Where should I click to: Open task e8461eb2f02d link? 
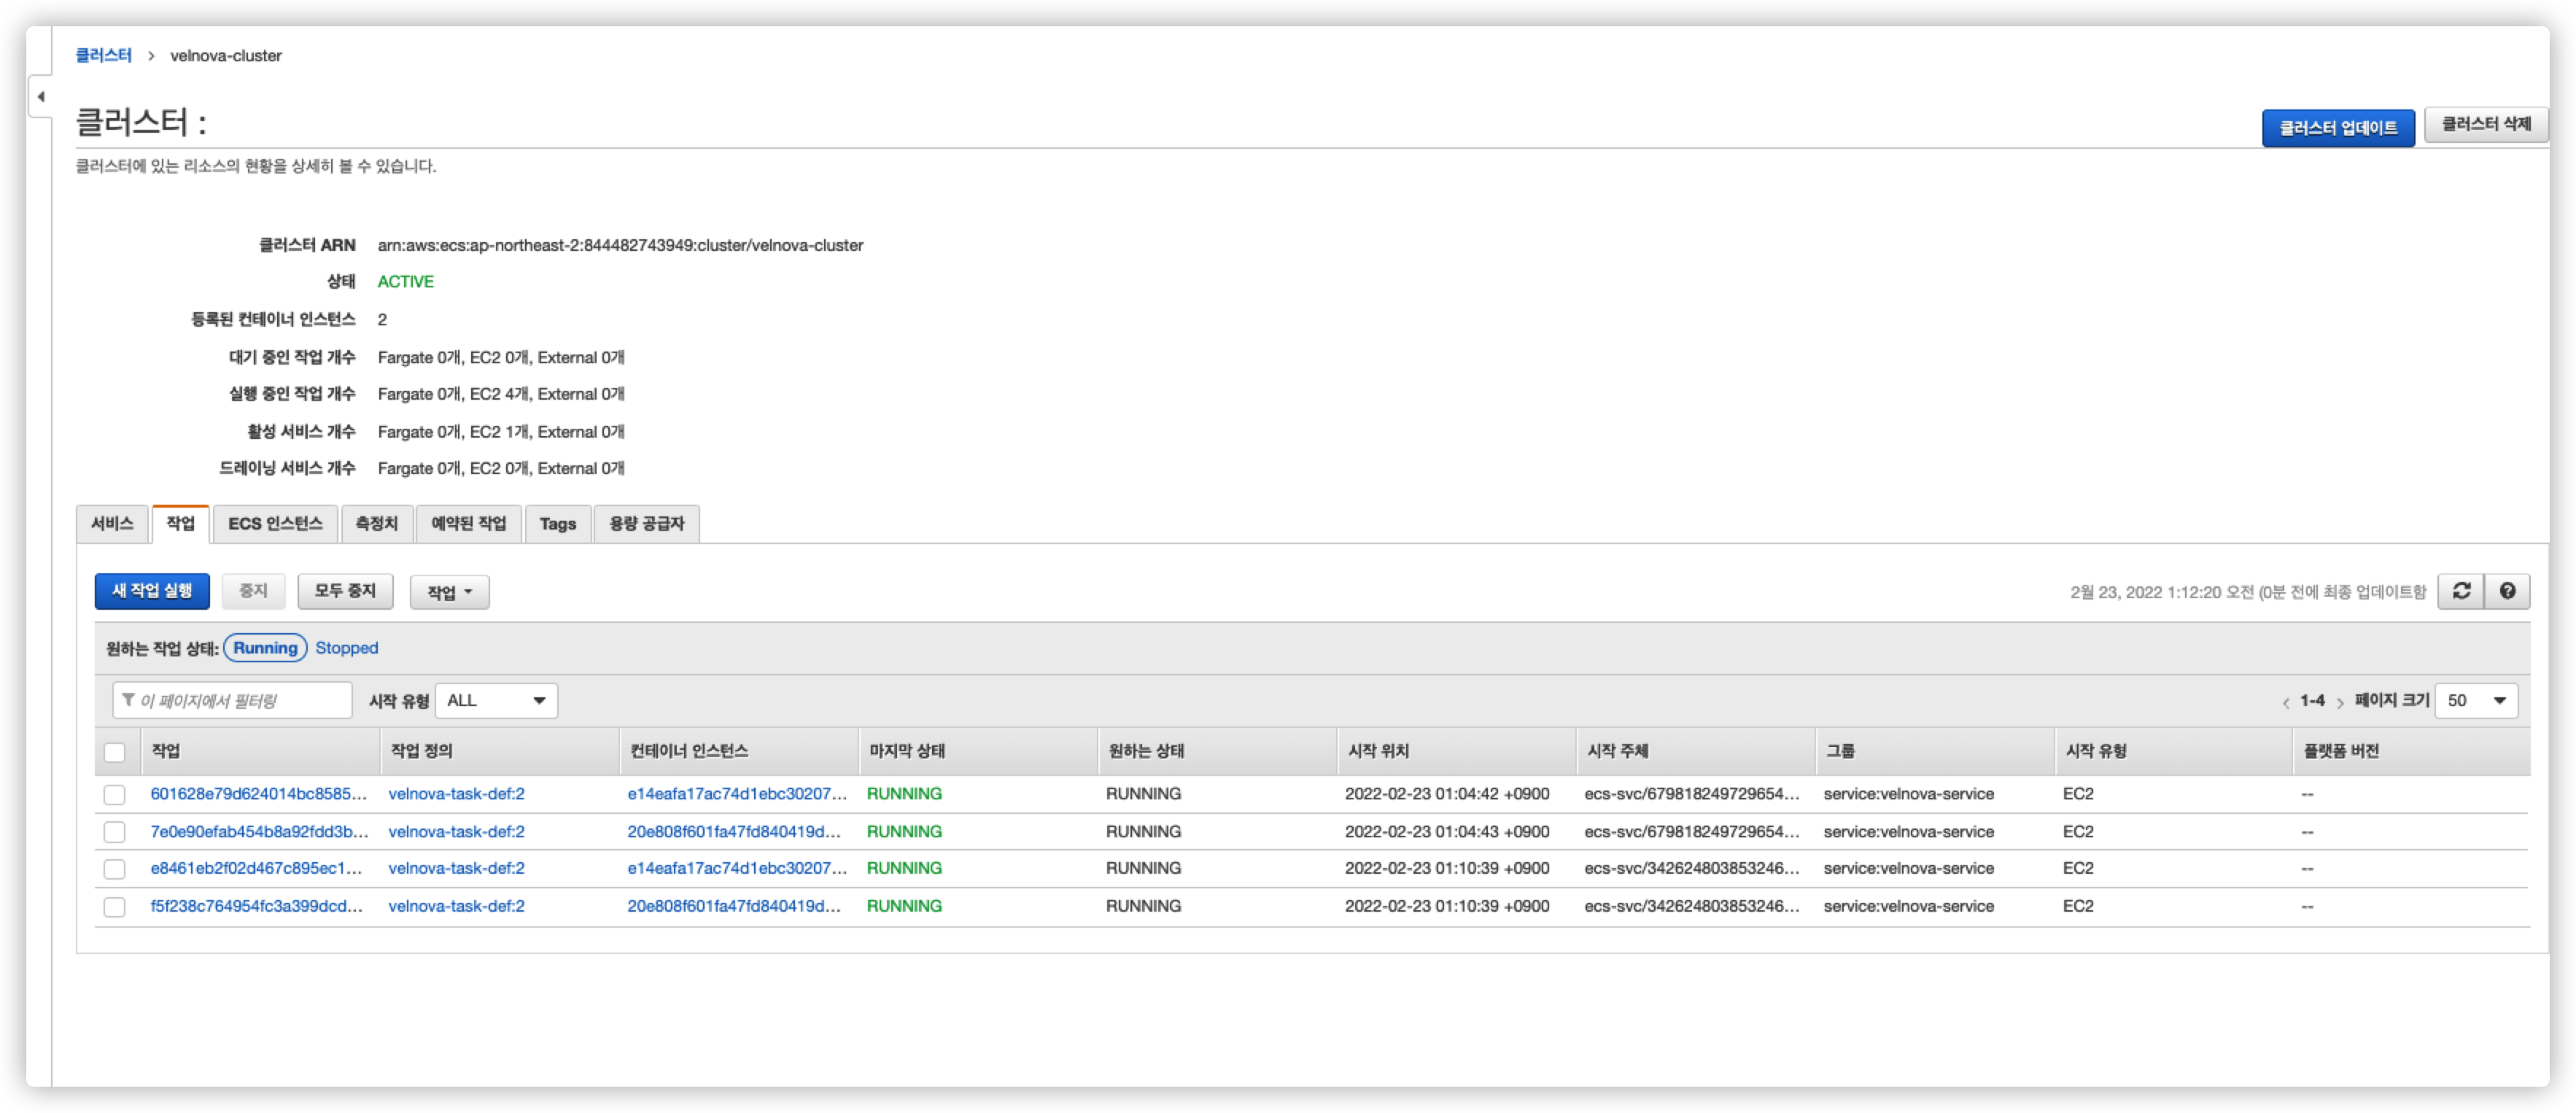click(256, 868)
